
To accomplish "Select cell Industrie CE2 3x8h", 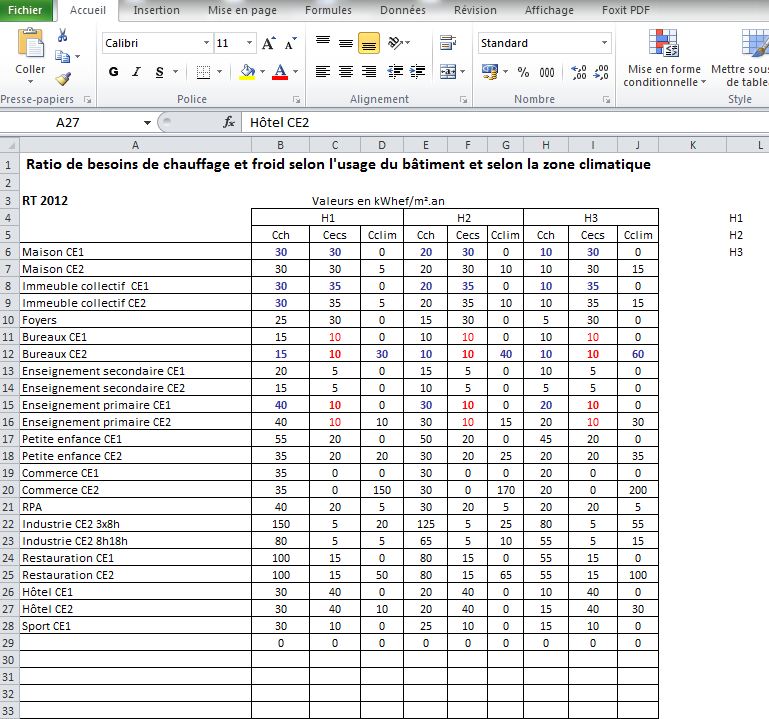I will 135,524.
